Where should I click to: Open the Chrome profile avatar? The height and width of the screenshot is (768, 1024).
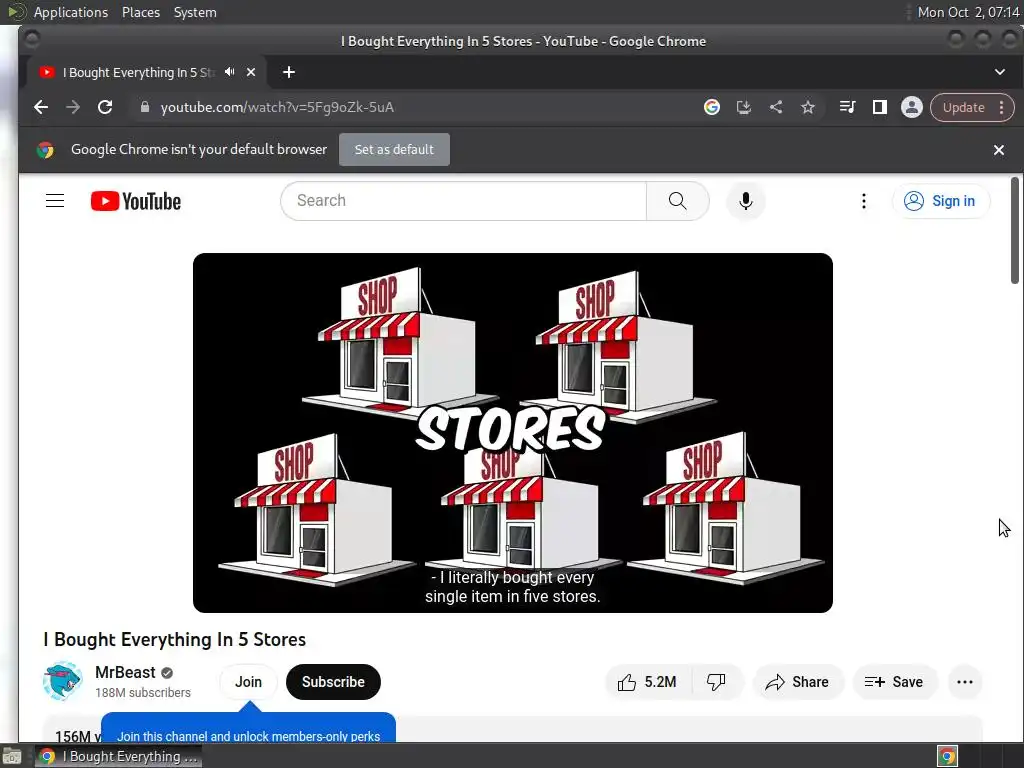912,107
